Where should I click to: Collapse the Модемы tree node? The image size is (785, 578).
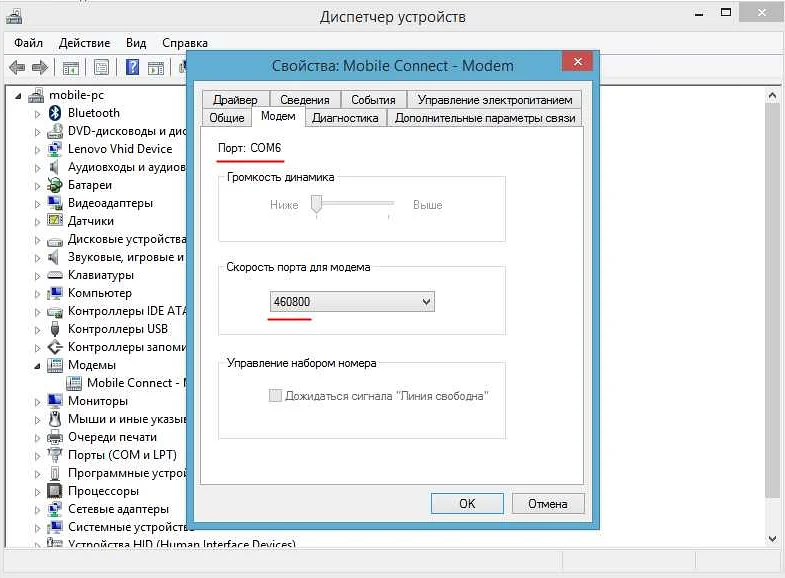(x=38, y=366)
